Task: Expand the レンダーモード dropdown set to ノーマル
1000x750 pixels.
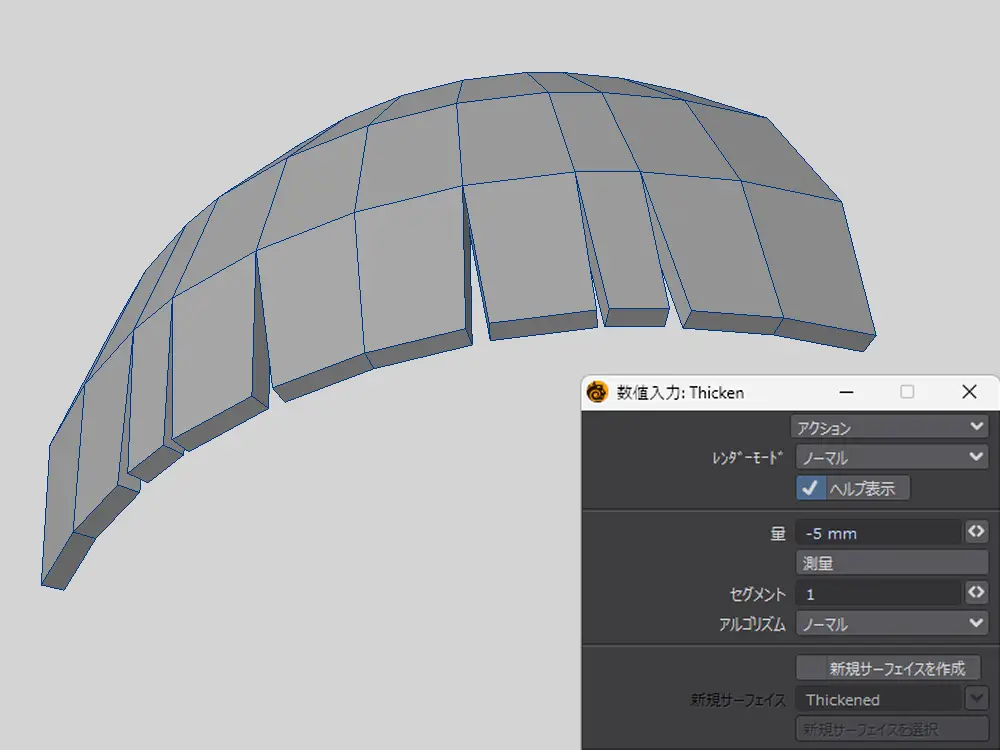Action: [x=890, y=458]
